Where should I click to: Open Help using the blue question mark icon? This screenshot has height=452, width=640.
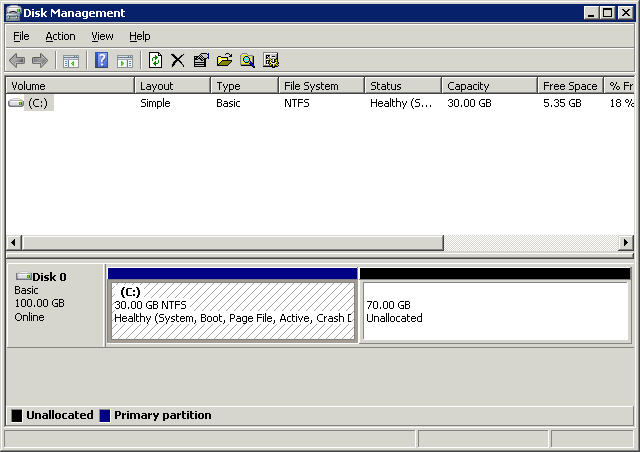(101, 61)
